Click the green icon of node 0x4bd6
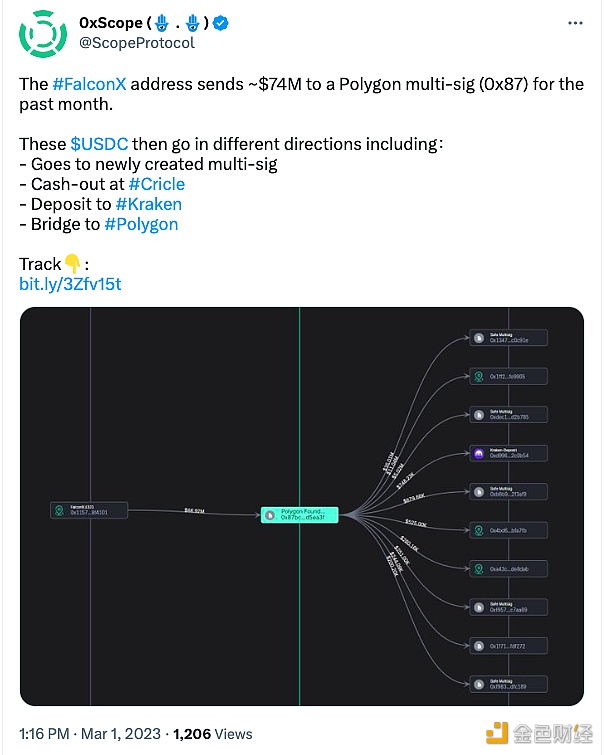604x755 pixels. tap(479, 530)
